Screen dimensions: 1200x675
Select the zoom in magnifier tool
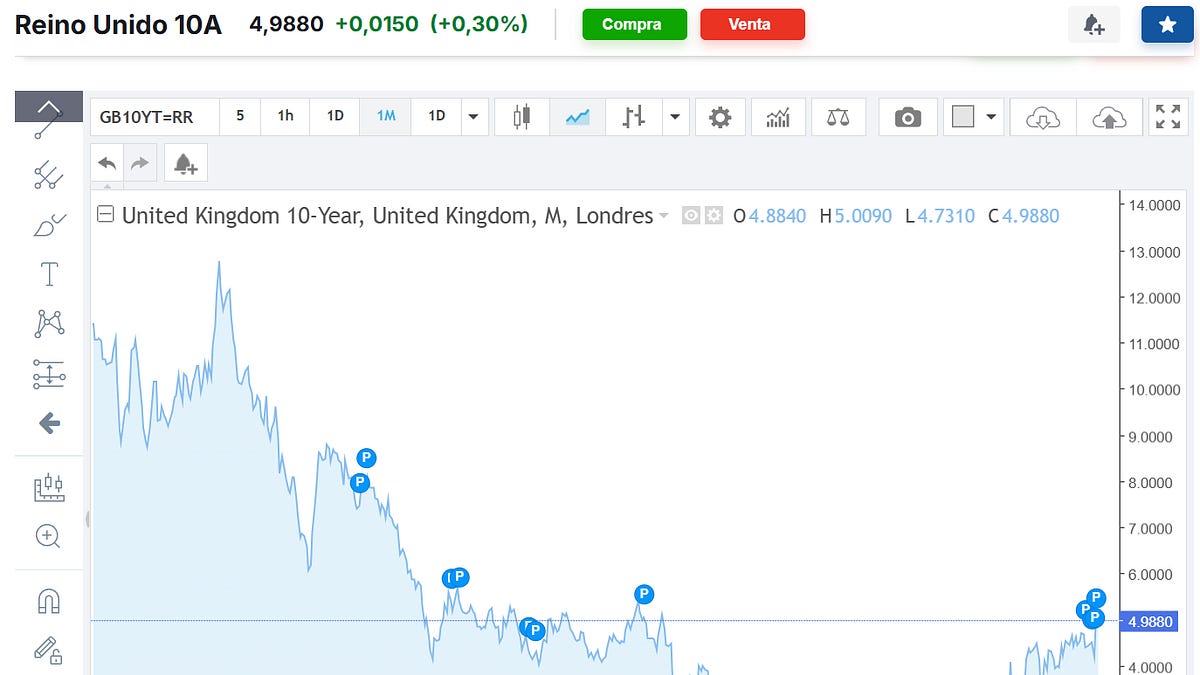pyautogui.click(x=48, y=536)
